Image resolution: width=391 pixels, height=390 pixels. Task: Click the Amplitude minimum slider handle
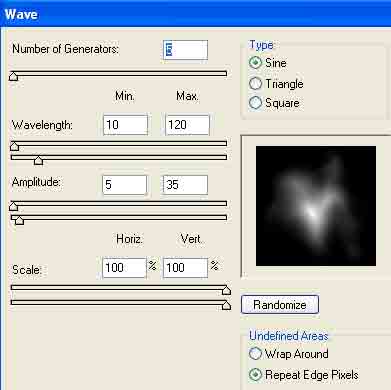[x=13, y=206]
